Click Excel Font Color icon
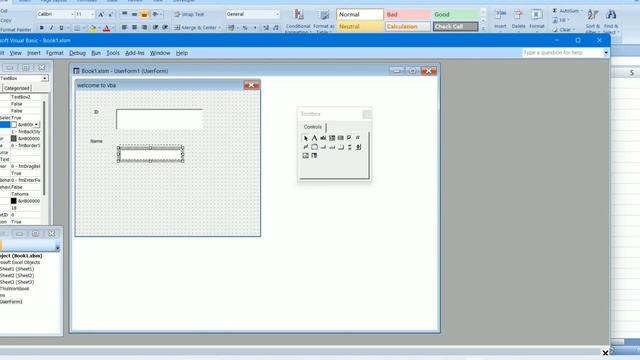The height and width of the screenshot is (360, 640). [107, 28]
